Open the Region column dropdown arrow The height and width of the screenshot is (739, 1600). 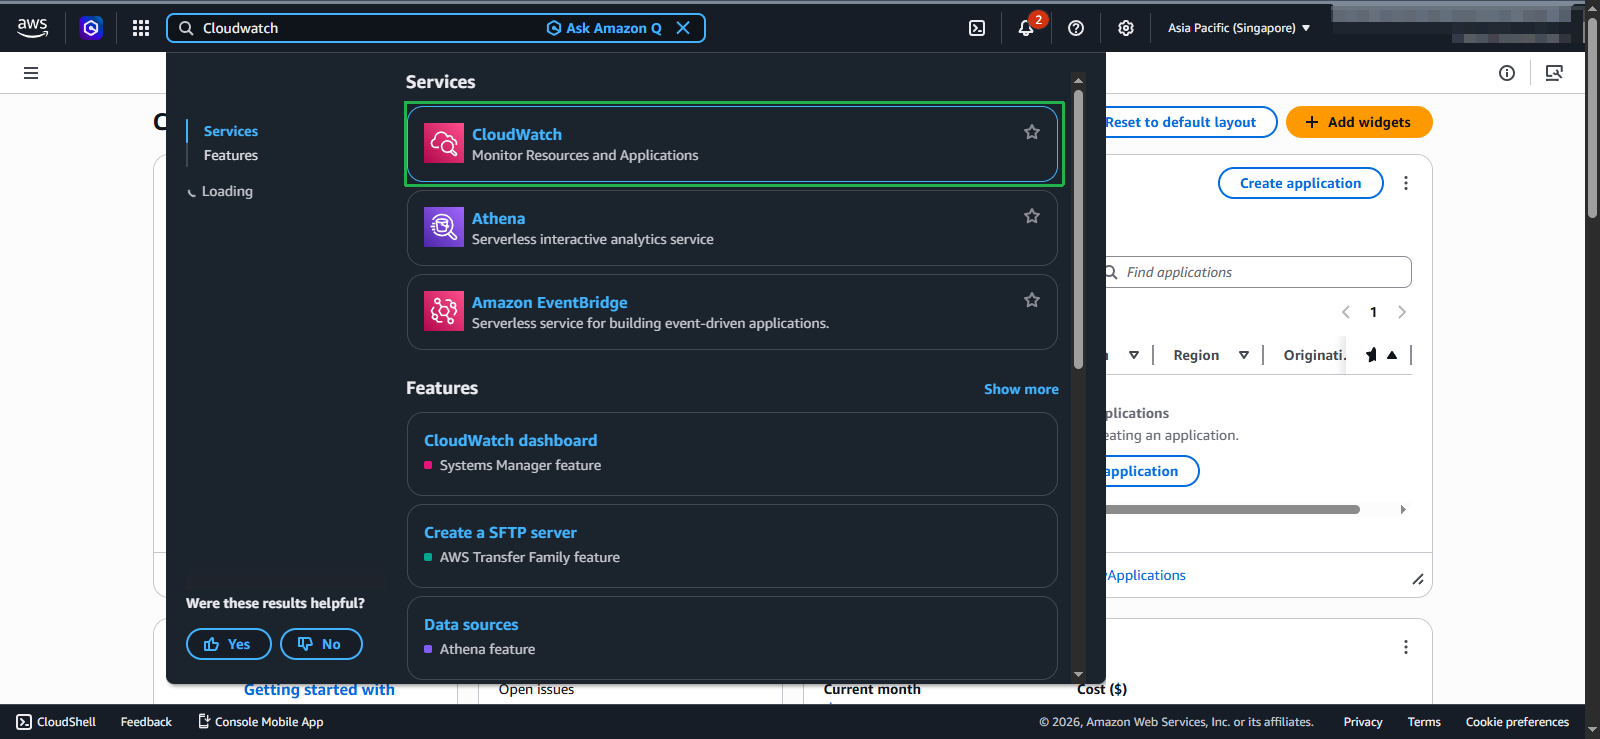tap(1244, 355)
